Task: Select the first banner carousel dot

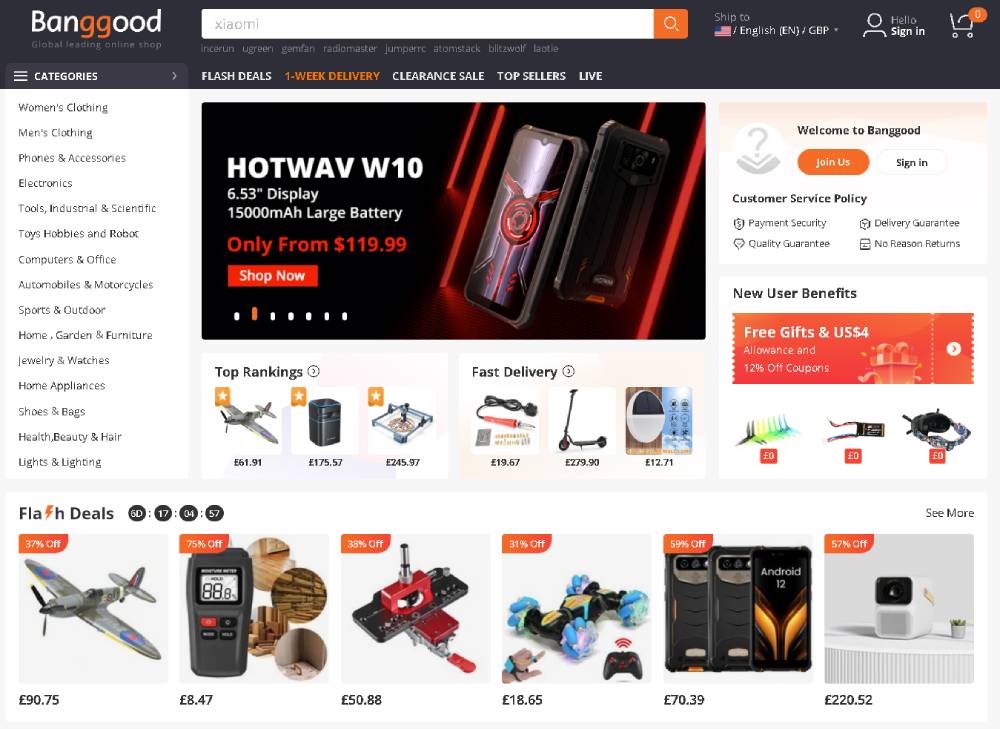Action: 237,316
